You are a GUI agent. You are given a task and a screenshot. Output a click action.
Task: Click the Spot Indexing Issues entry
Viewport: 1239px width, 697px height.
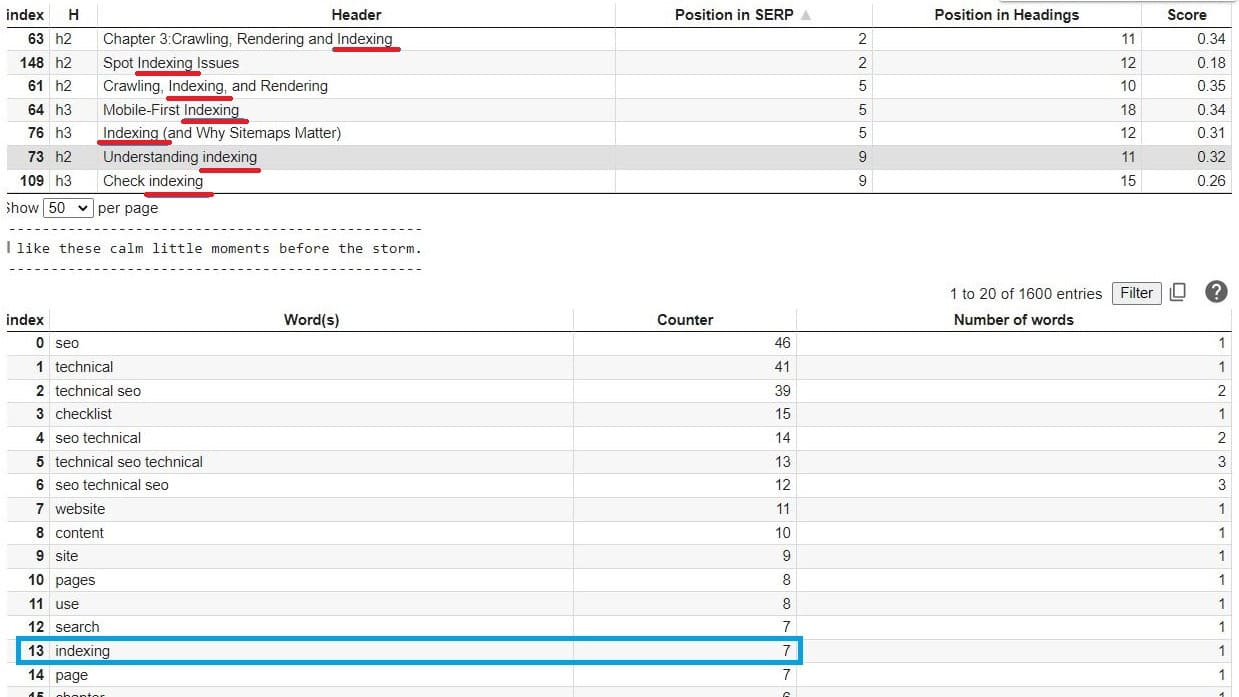[x=170, y=62]
